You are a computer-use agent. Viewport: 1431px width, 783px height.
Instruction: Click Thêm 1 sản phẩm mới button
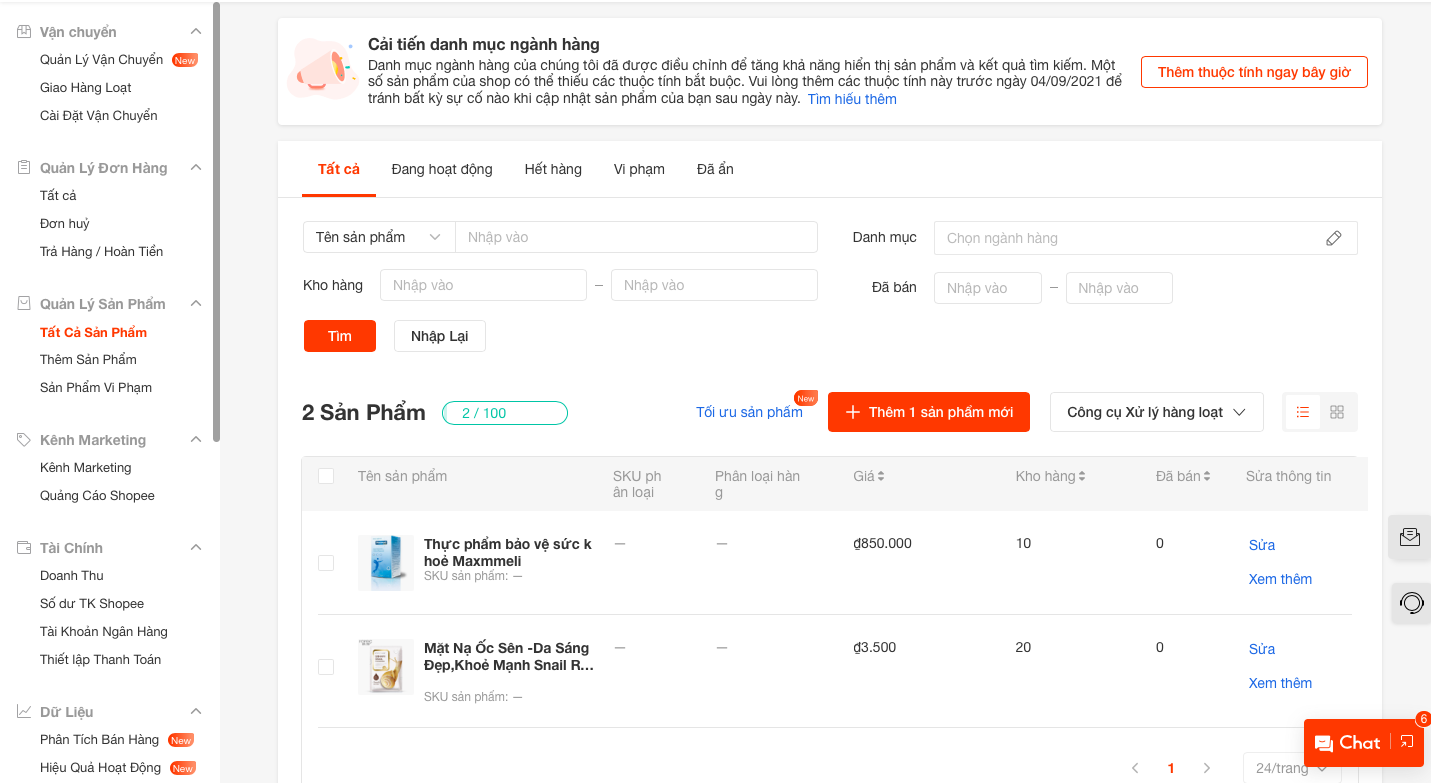(929, 412)
